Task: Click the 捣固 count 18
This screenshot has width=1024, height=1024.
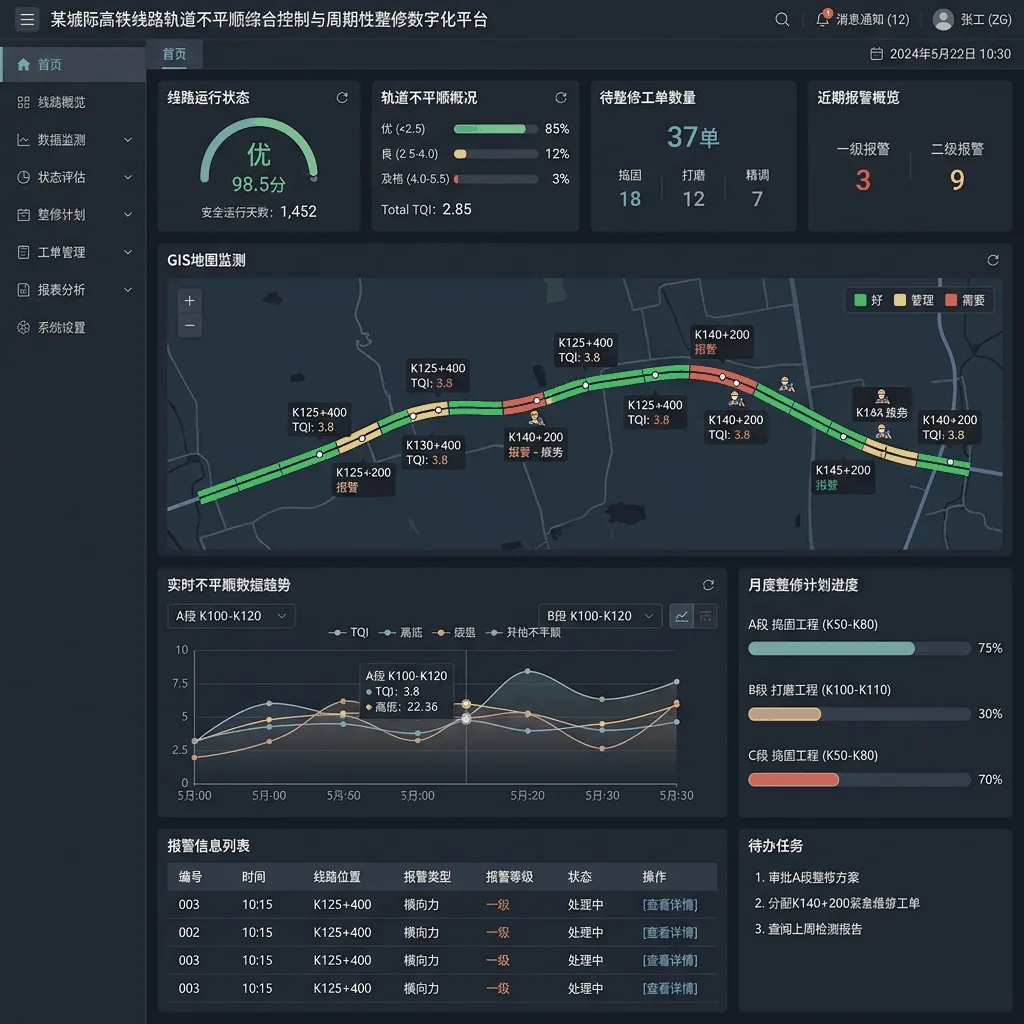Action: (630, 199)
